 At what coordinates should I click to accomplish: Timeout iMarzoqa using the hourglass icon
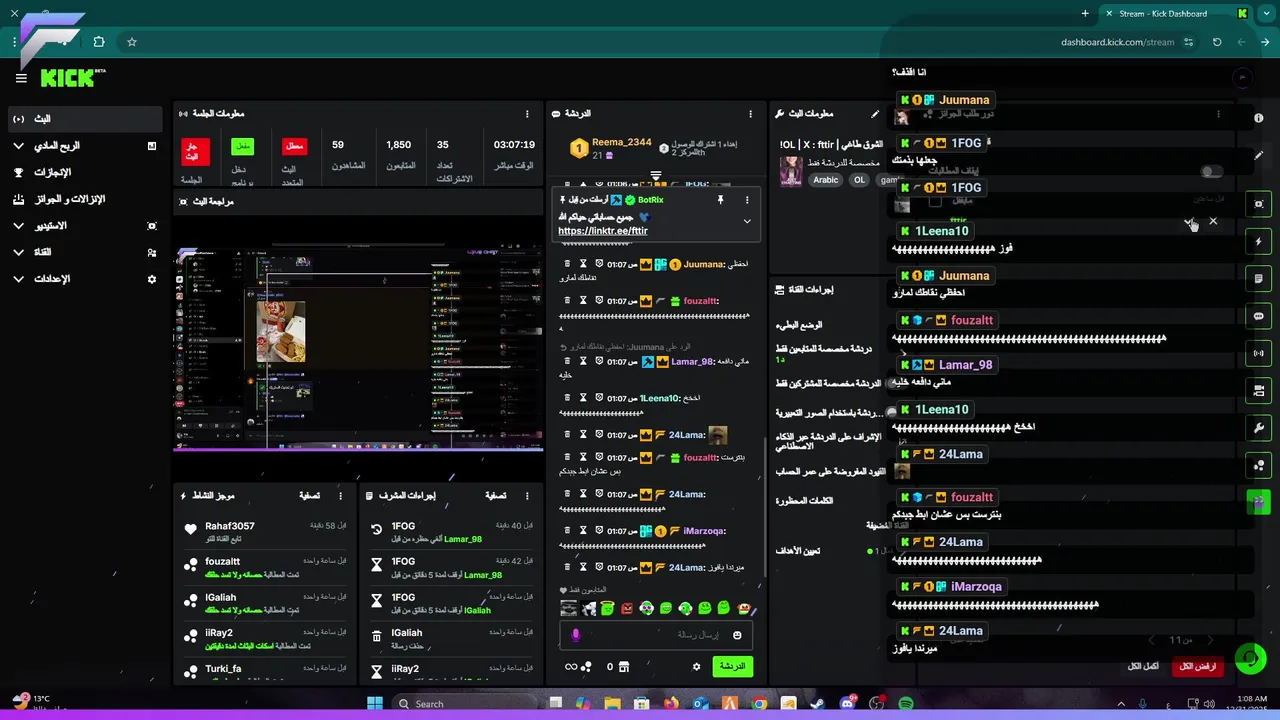[x=583, y=531]
